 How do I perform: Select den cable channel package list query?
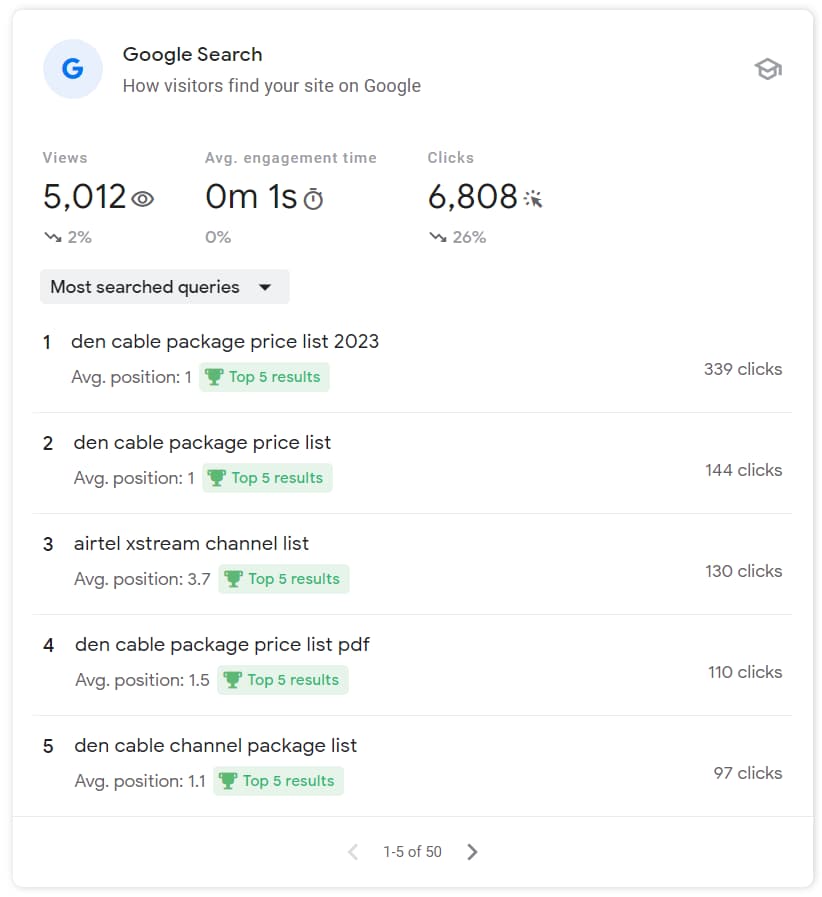click(215, 745)
